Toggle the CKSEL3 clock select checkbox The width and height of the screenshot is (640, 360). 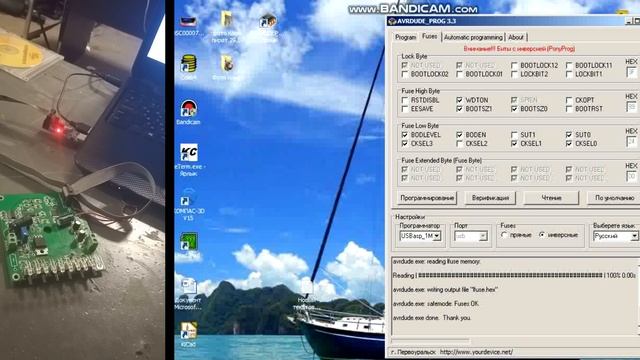click(x=405, y=144)
